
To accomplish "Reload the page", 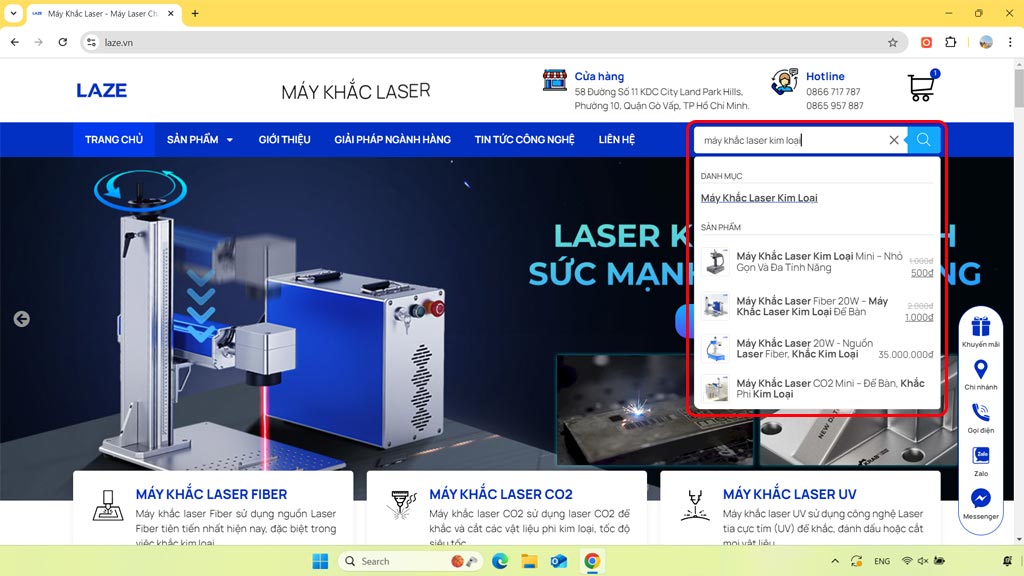I will coord(63,42).
